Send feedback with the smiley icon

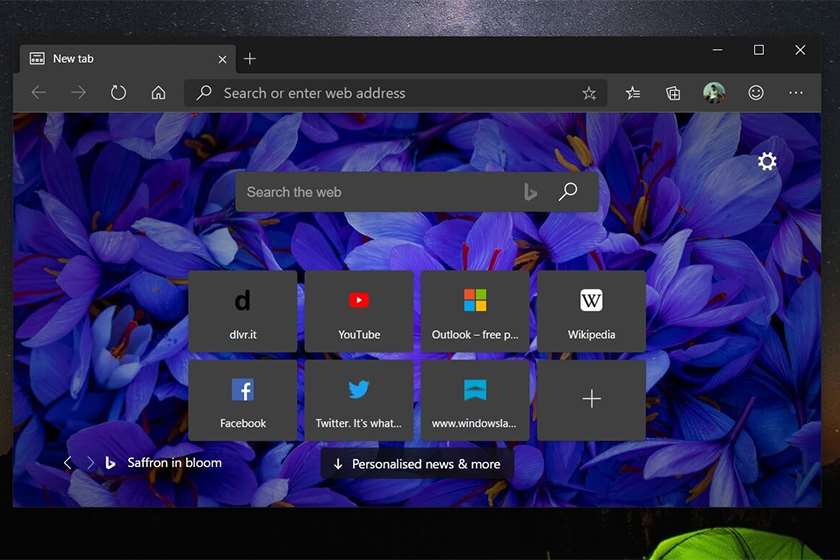756,93
